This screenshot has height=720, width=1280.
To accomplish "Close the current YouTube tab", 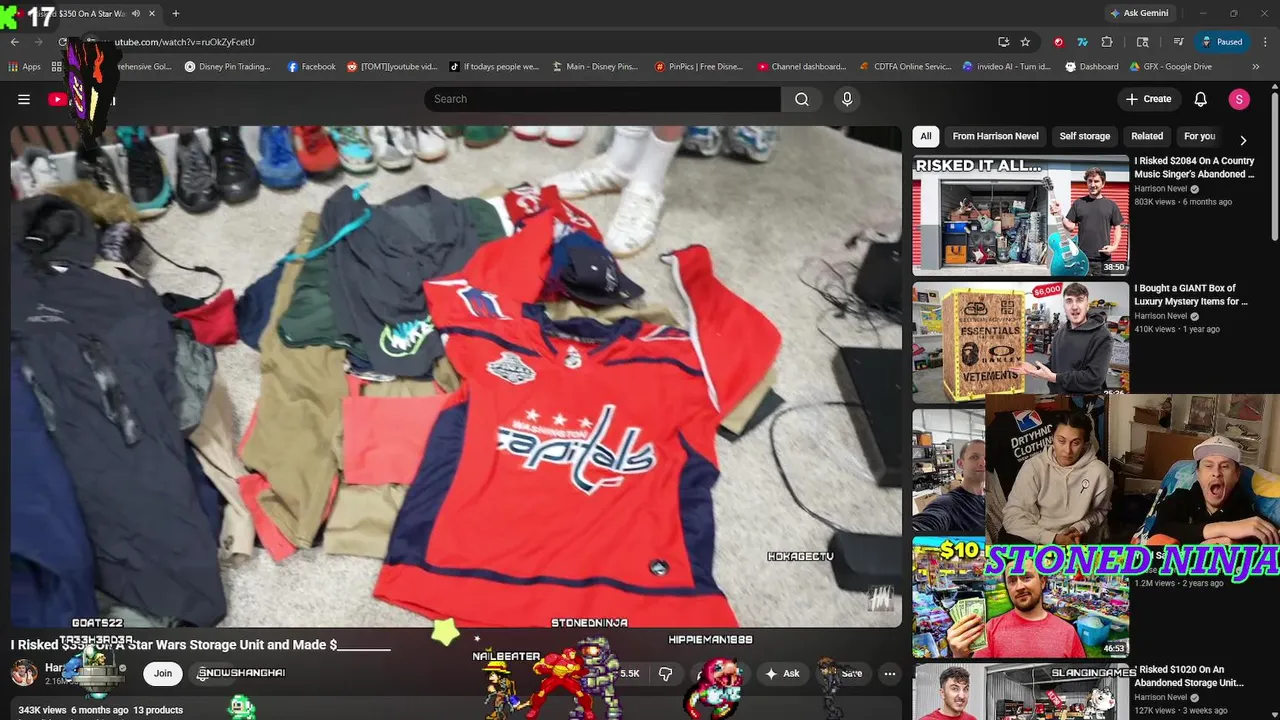I will 153,14.
